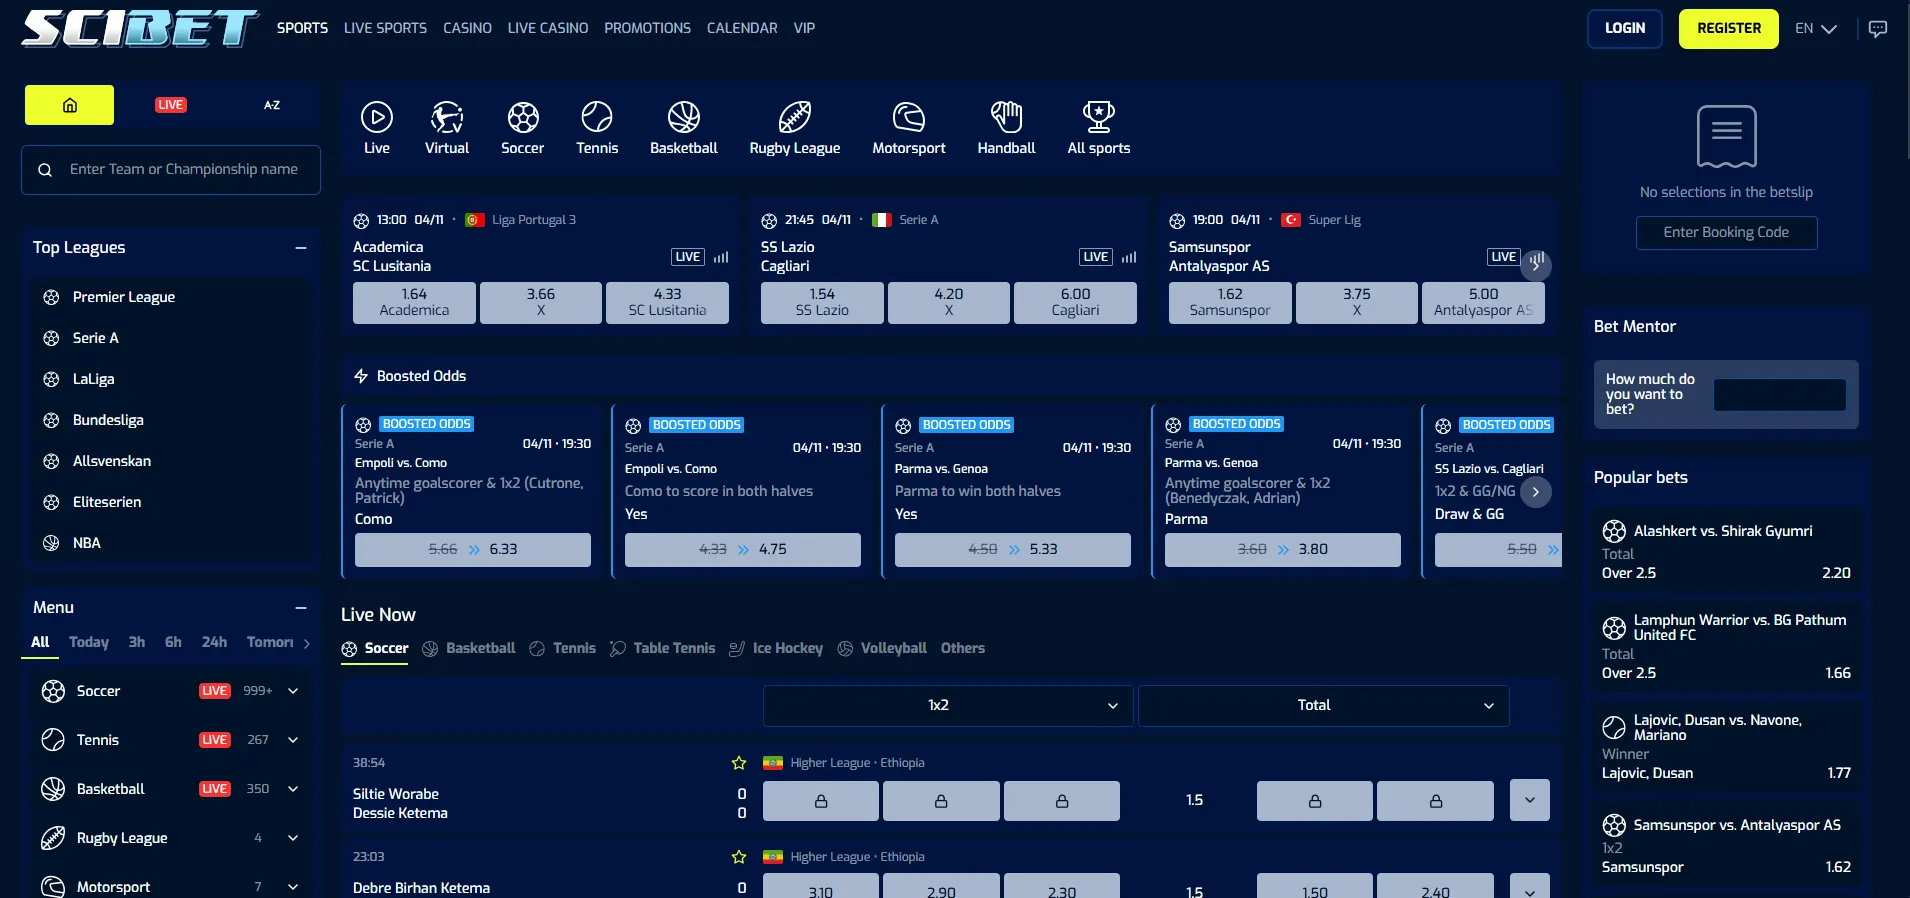Screen dimensions: 1910x898
Task: Expand Basketball in the sidebar menu
Action: [293, 789]
